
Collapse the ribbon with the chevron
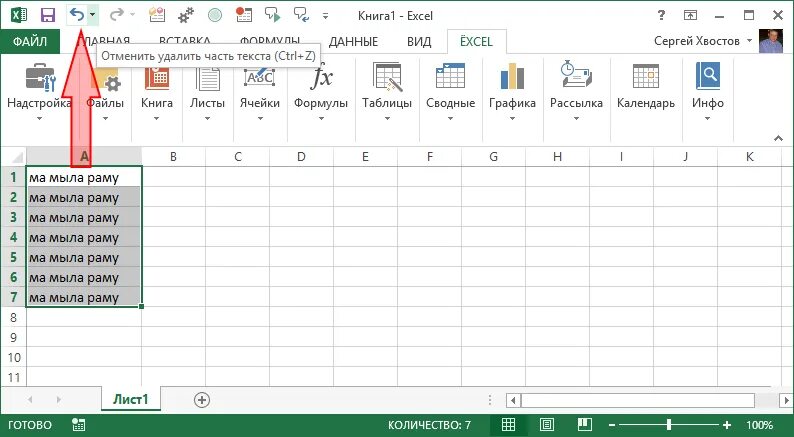[778, 138]
